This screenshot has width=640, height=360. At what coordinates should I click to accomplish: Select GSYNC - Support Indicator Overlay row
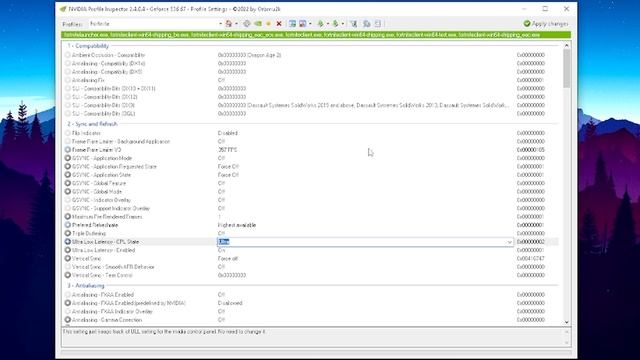click(x=310, y=208)
